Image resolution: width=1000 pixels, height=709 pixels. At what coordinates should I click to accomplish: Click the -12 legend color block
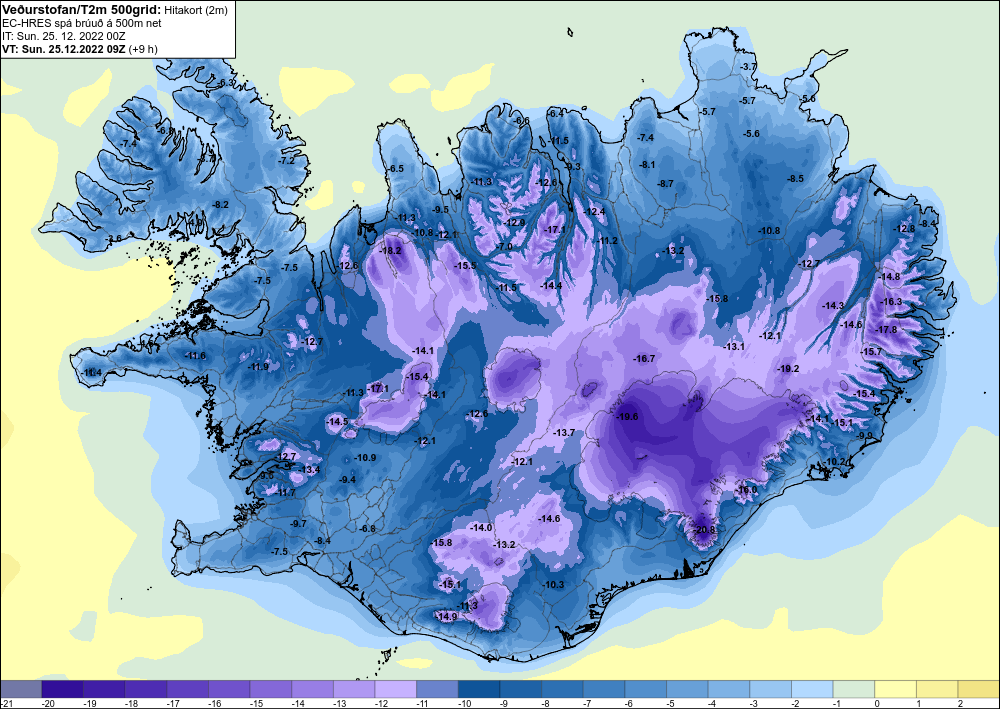click(395, 689)
